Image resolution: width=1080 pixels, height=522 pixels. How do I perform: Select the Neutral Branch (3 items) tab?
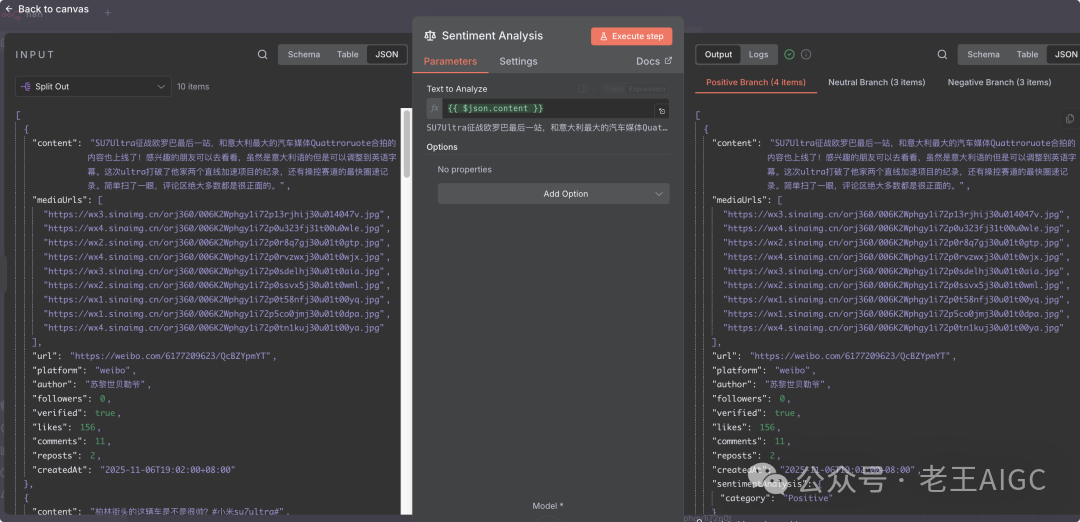tap(876, 82)
